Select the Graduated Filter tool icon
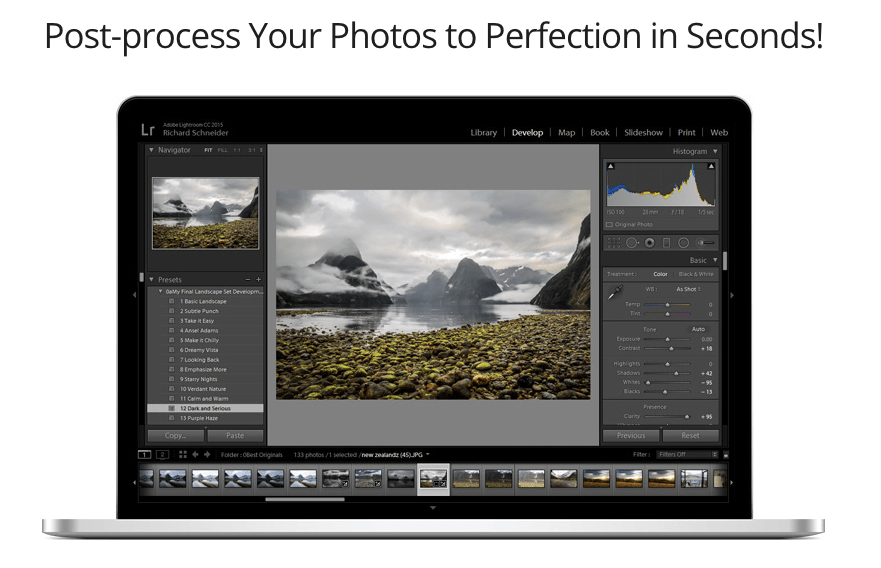The image size is (881, 568). pos(666,243)
